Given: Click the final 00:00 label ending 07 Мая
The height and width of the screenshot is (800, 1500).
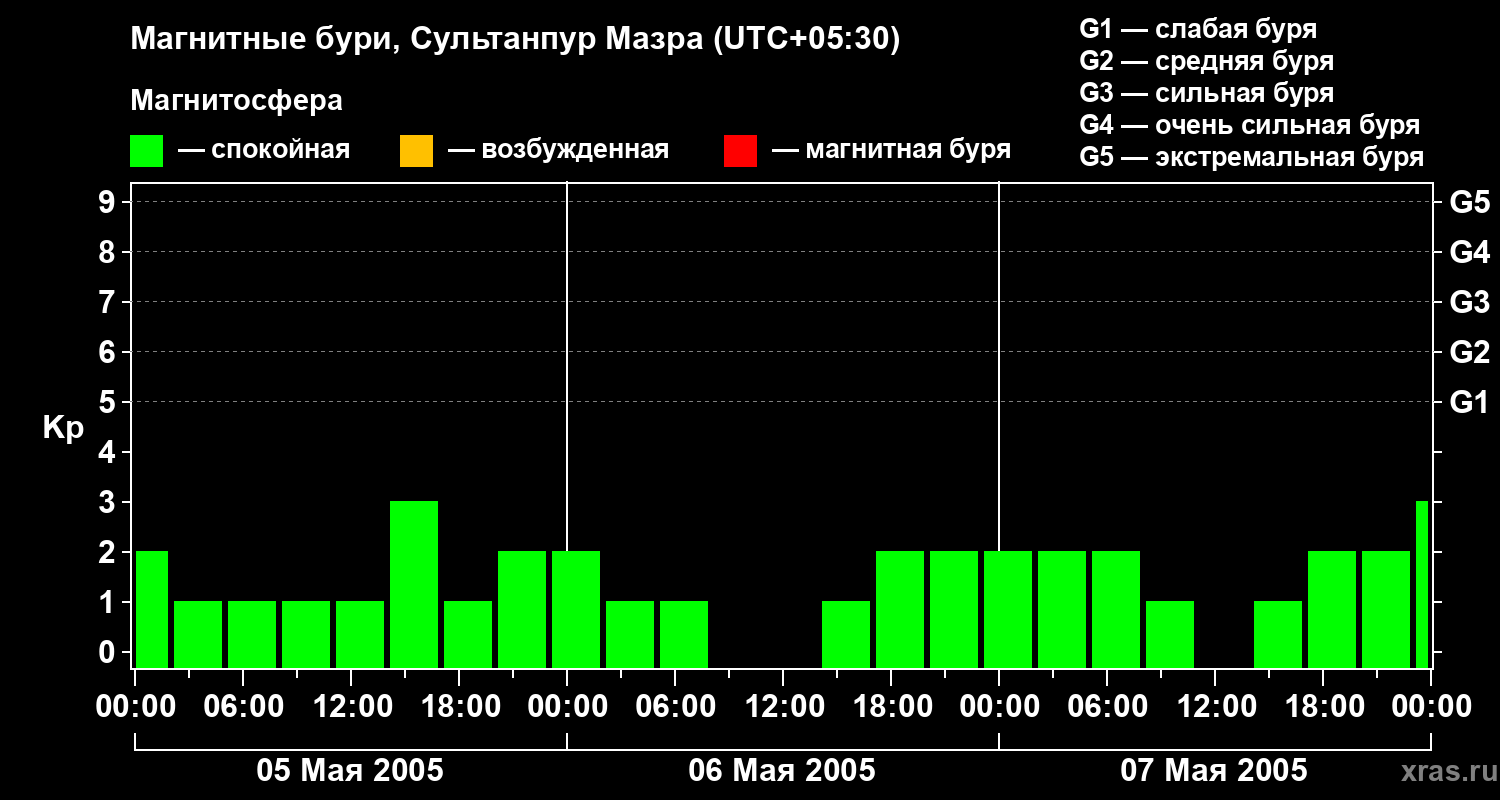Looking at the screenshot, I should (x=1431, y=707).
